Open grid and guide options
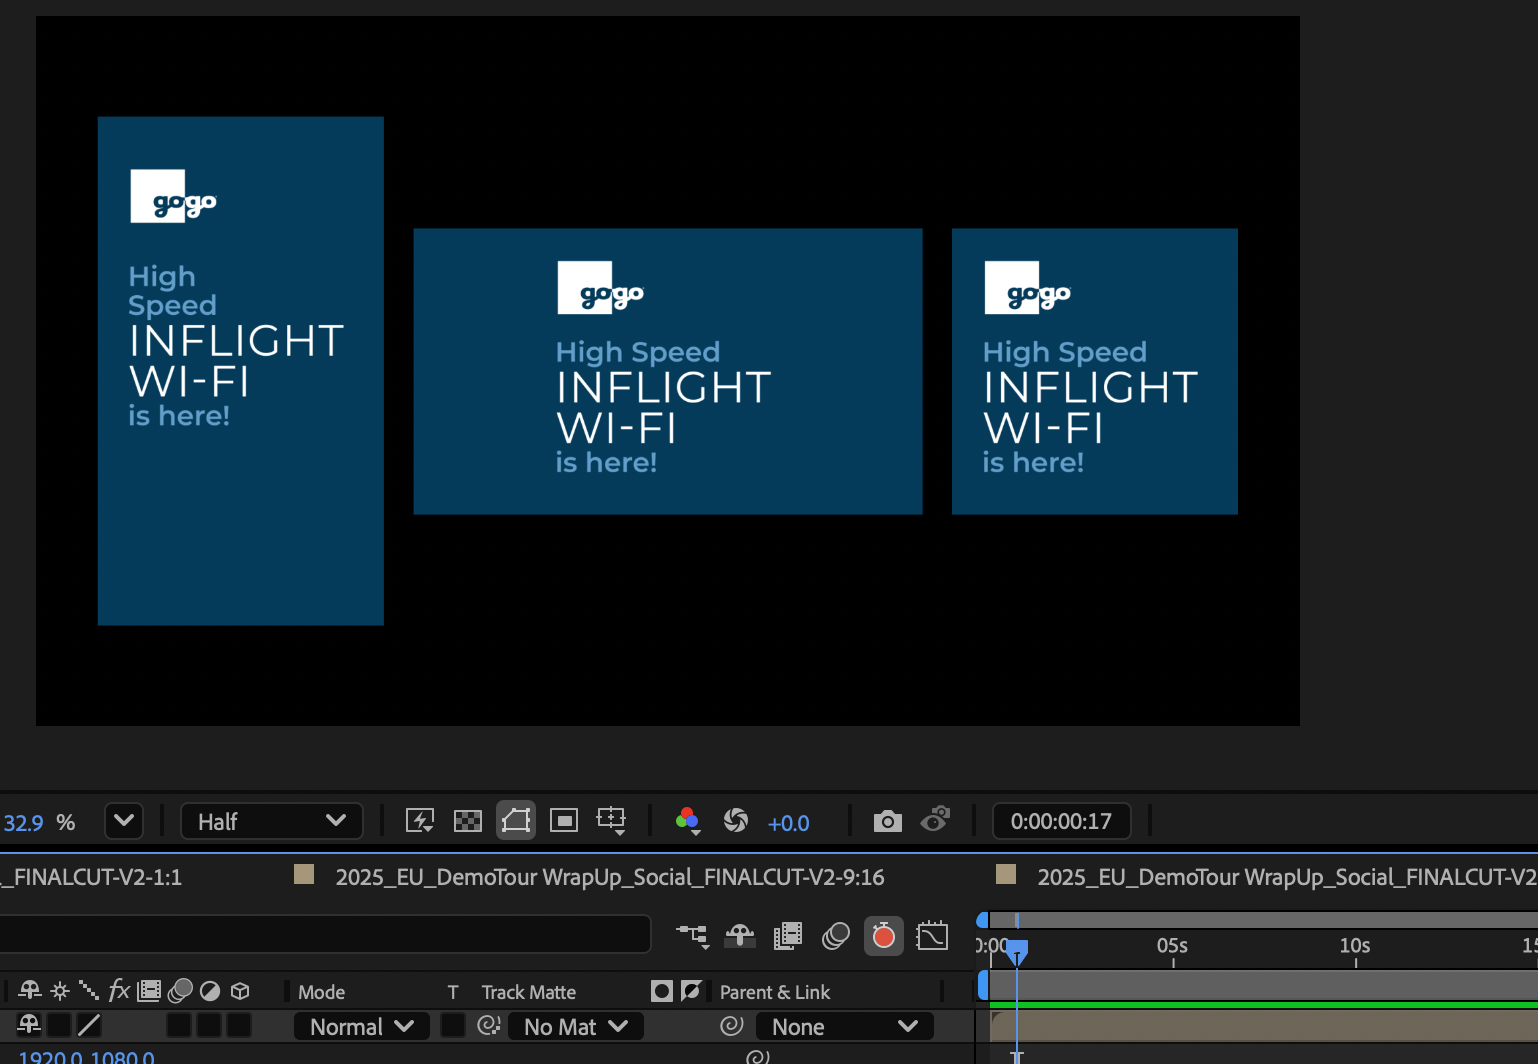Screen dimensions: 1538x1064 [x=611, y=821]
